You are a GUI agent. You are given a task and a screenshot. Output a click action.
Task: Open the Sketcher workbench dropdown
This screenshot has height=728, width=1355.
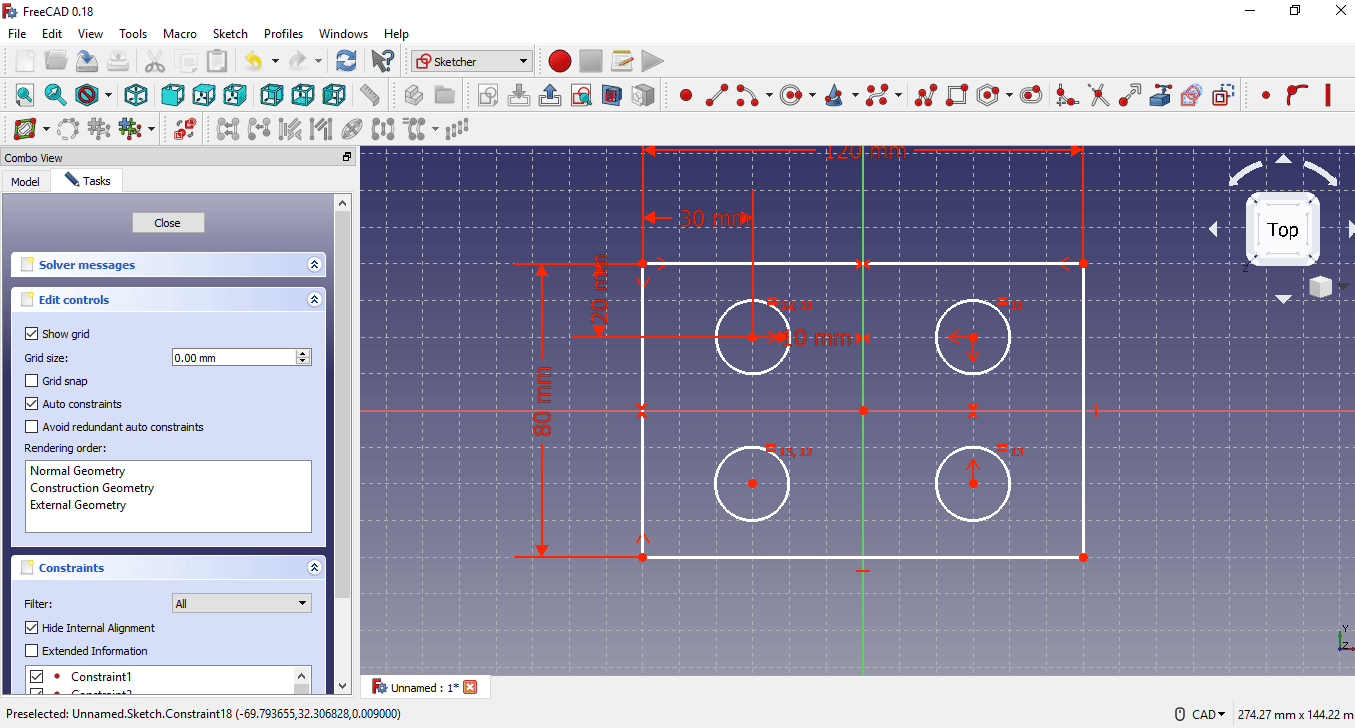[471, 61]
